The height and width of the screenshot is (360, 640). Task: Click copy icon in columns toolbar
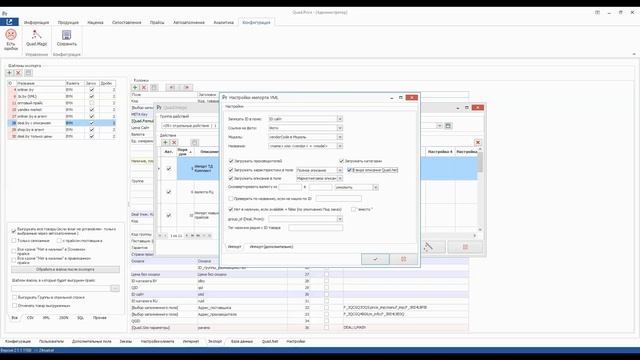pyautogui.click(x=154, y=87)
